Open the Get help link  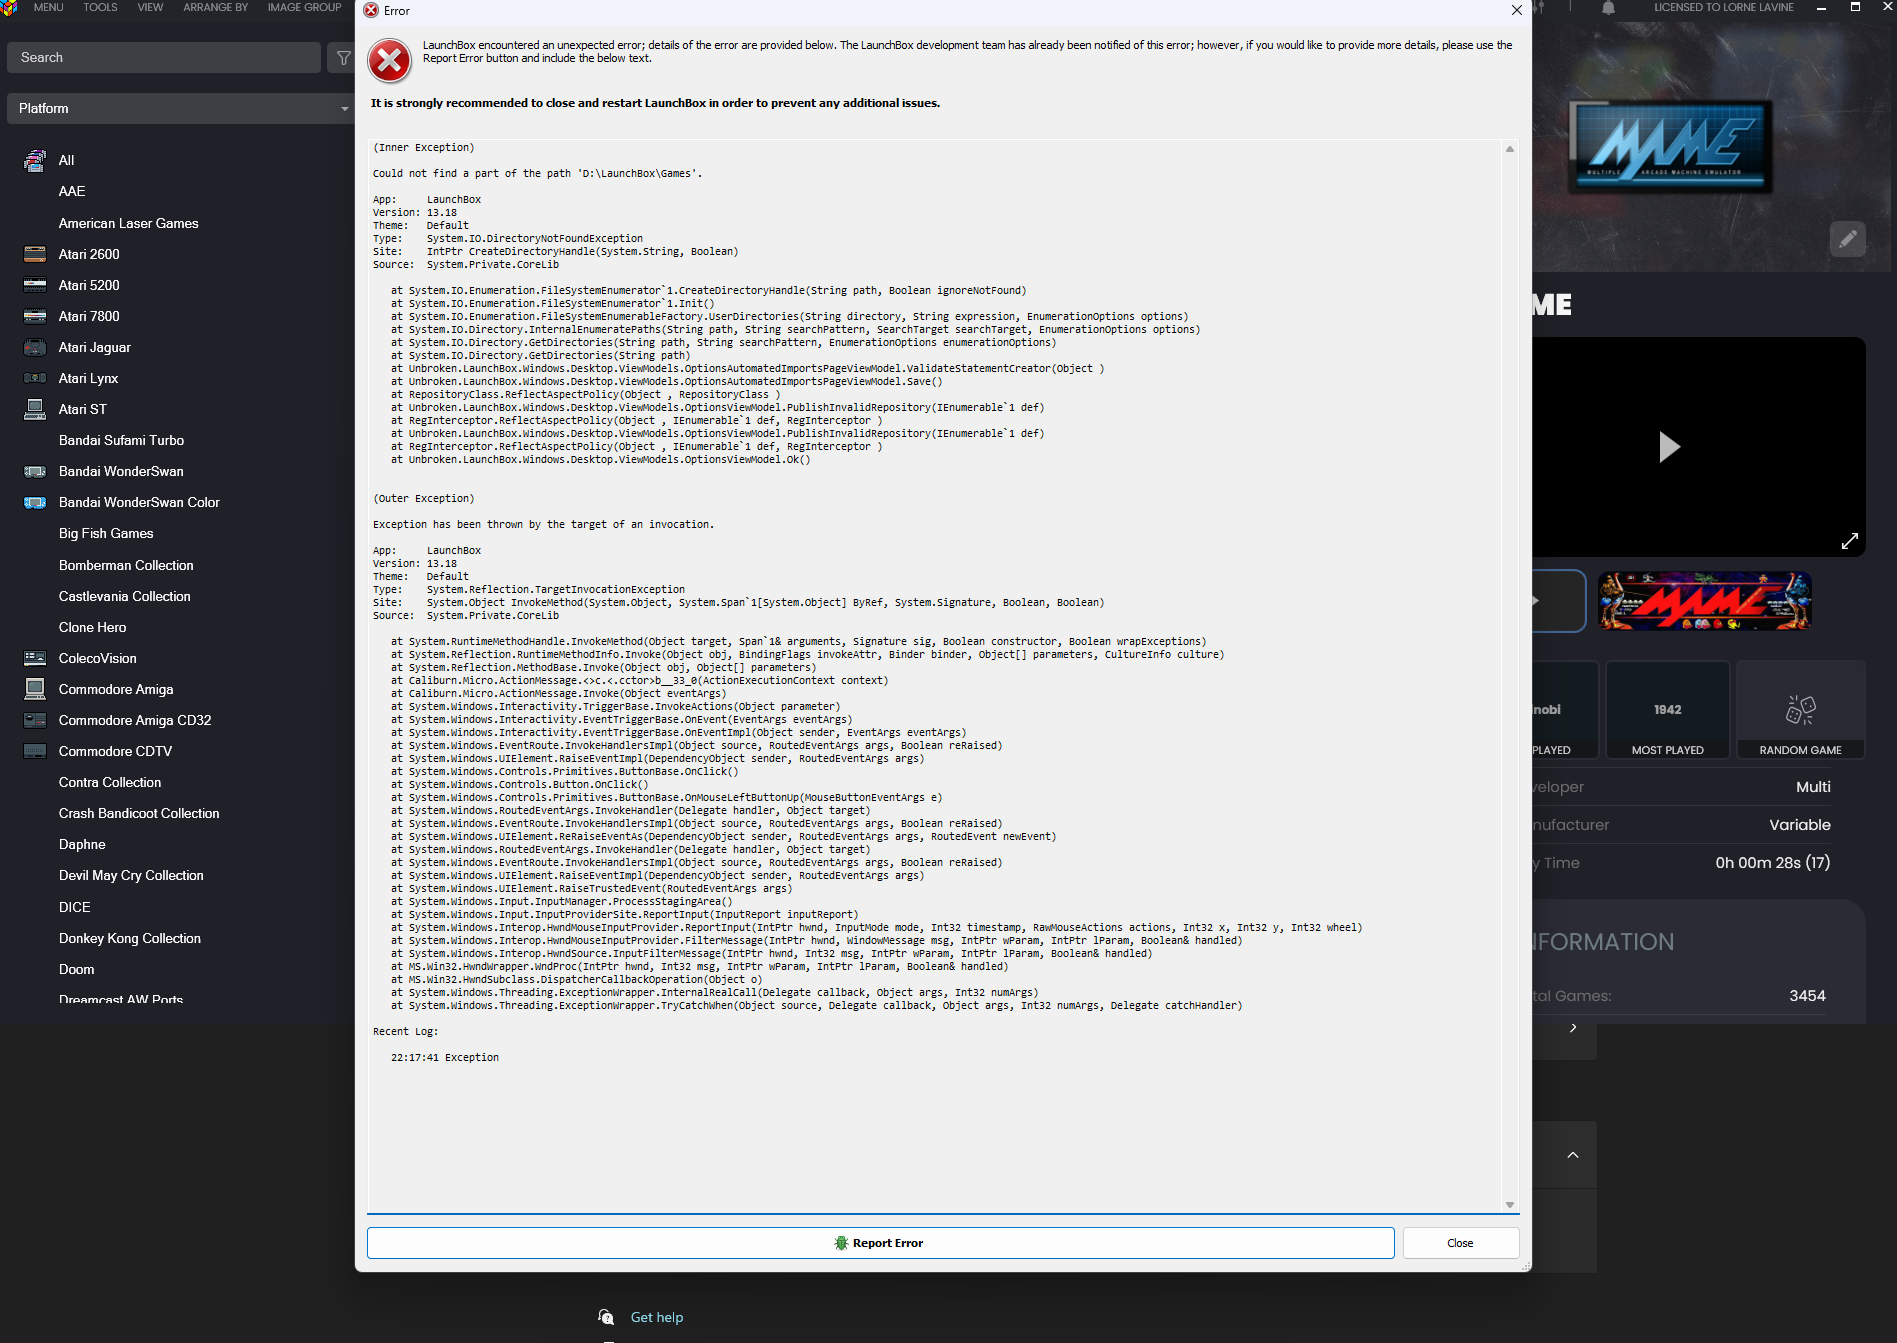point(657,1317)
